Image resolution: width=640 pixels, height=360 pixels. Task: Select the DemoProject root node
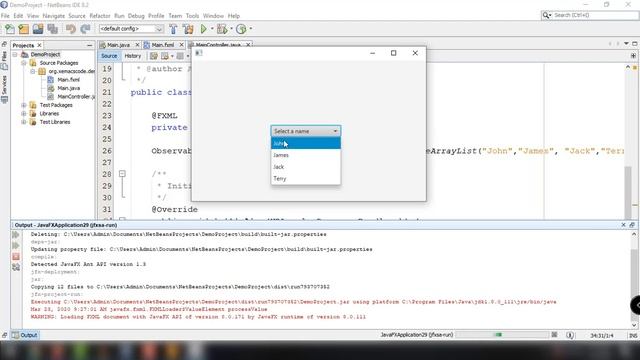pos(40,54)
